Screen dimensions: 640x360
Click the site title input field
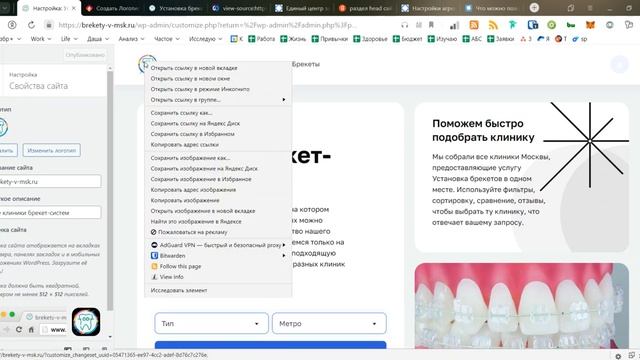pyautogui.click(x=50, y=182)
